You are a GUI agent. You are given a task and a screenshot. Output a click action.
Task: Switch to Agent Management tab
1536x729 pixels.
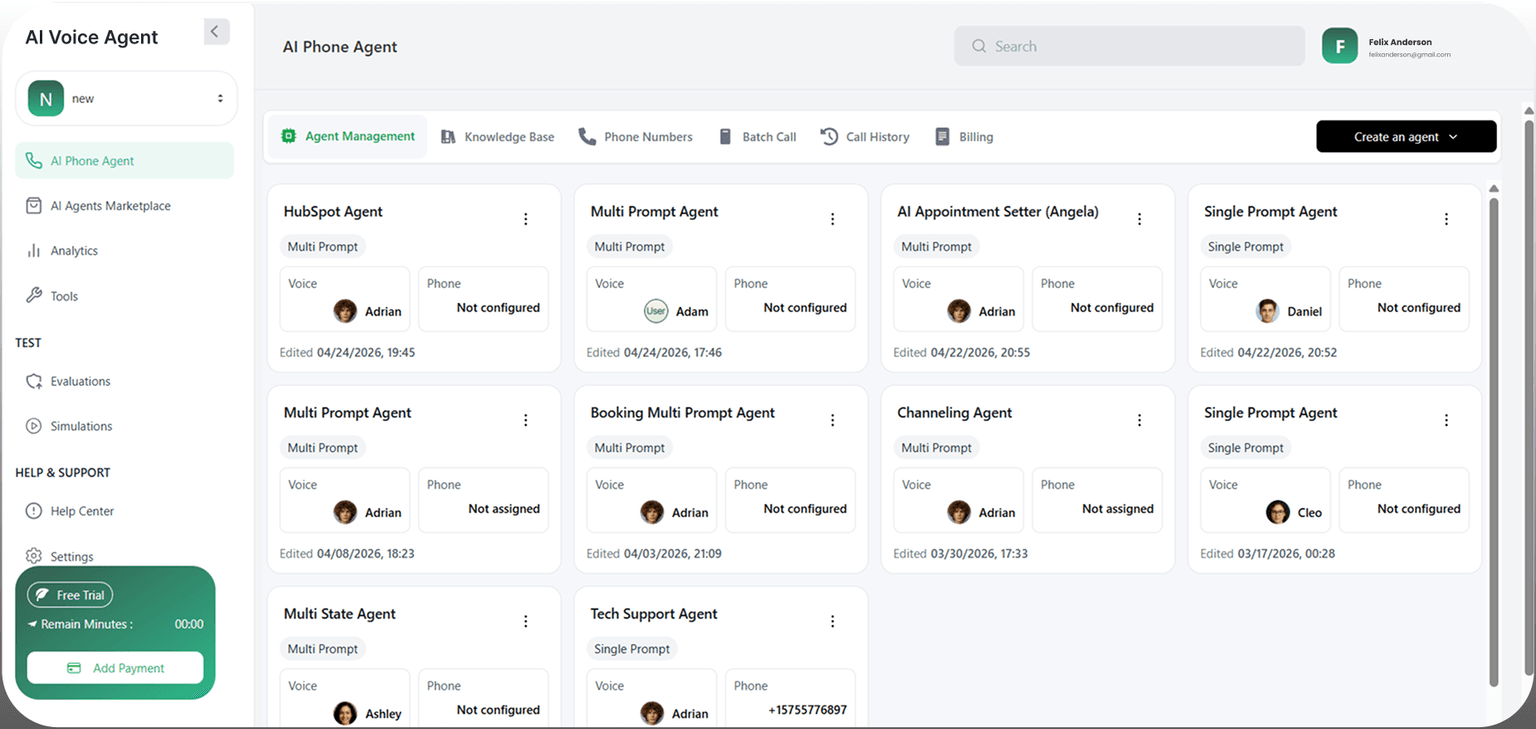[347, 137]
